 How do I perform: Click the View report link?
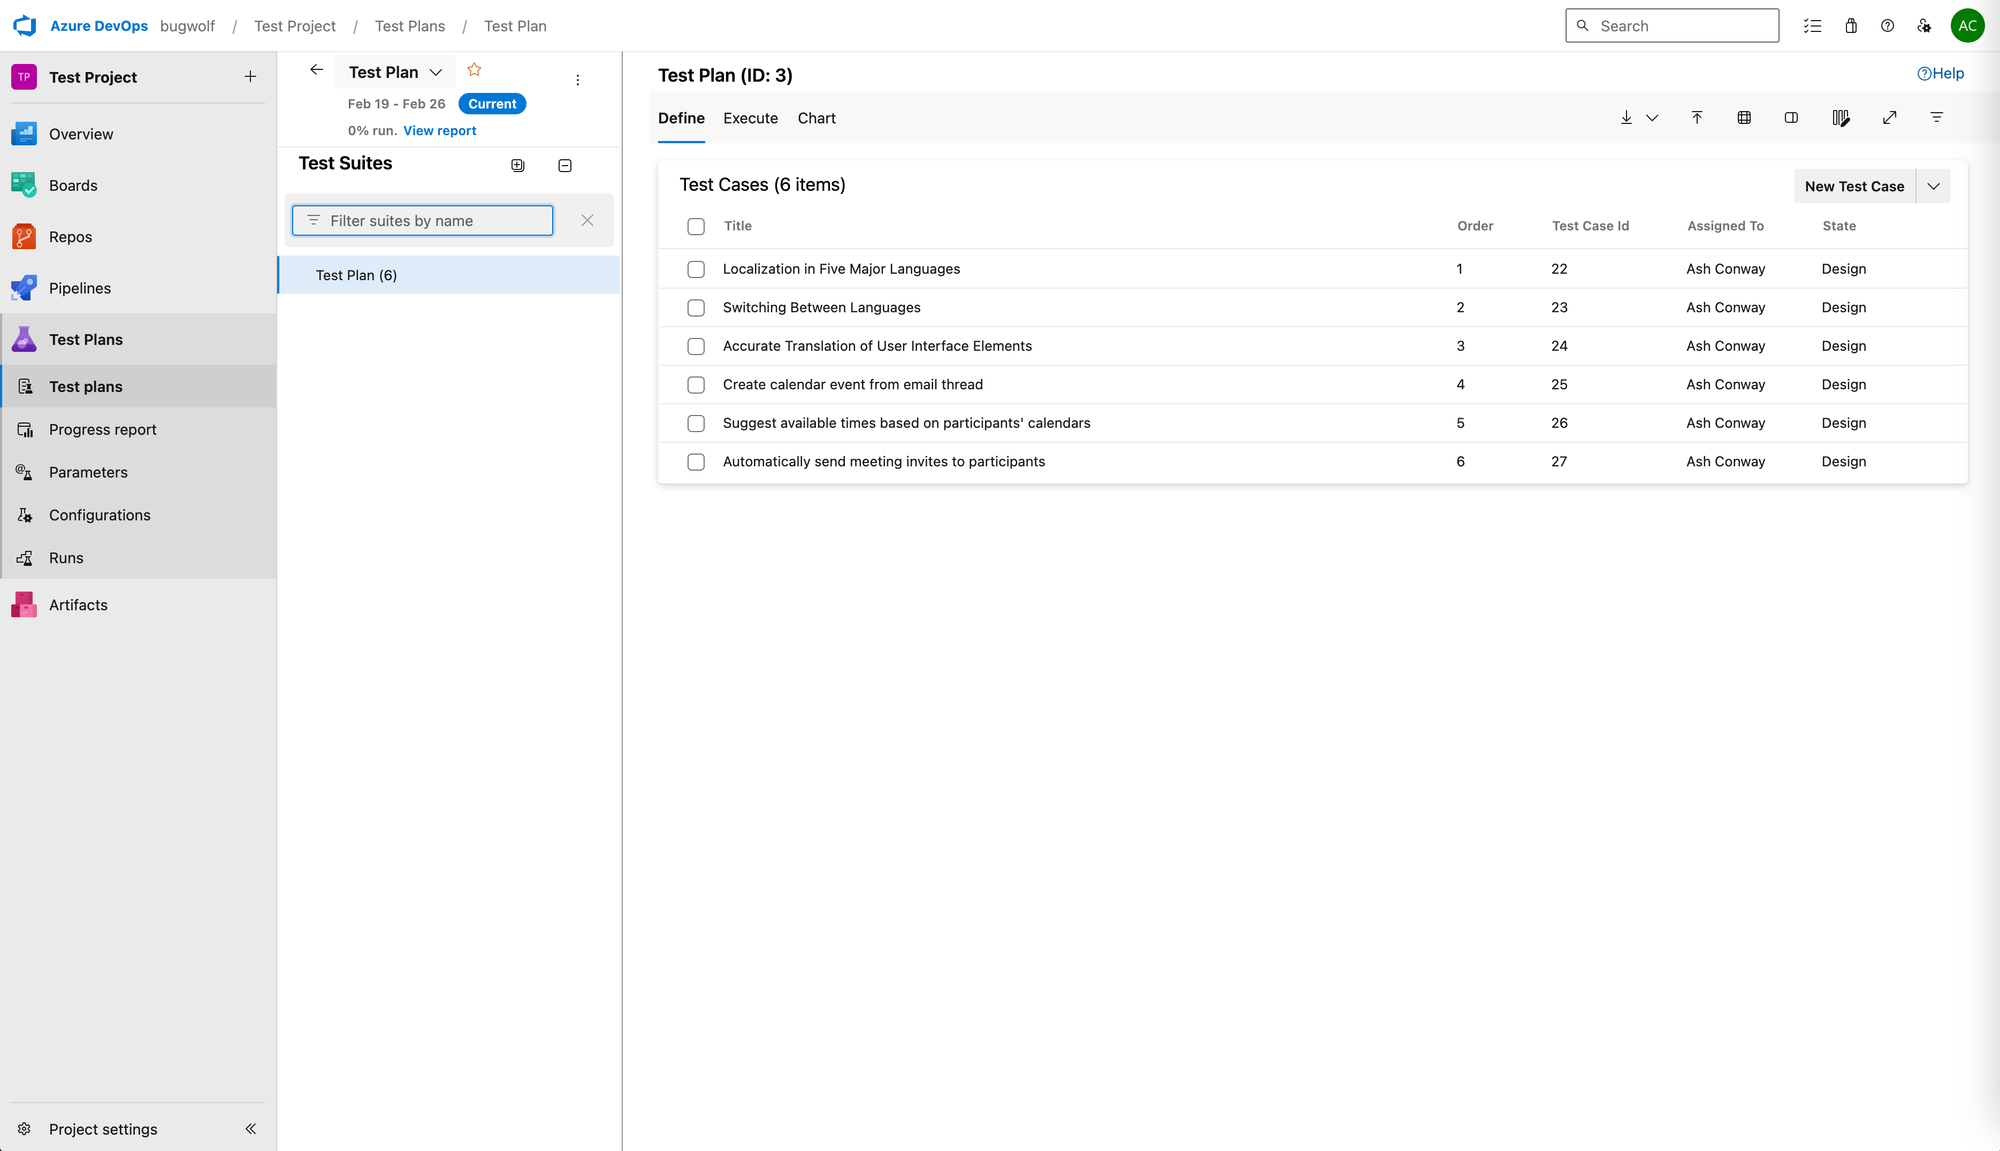pos(439,130)
